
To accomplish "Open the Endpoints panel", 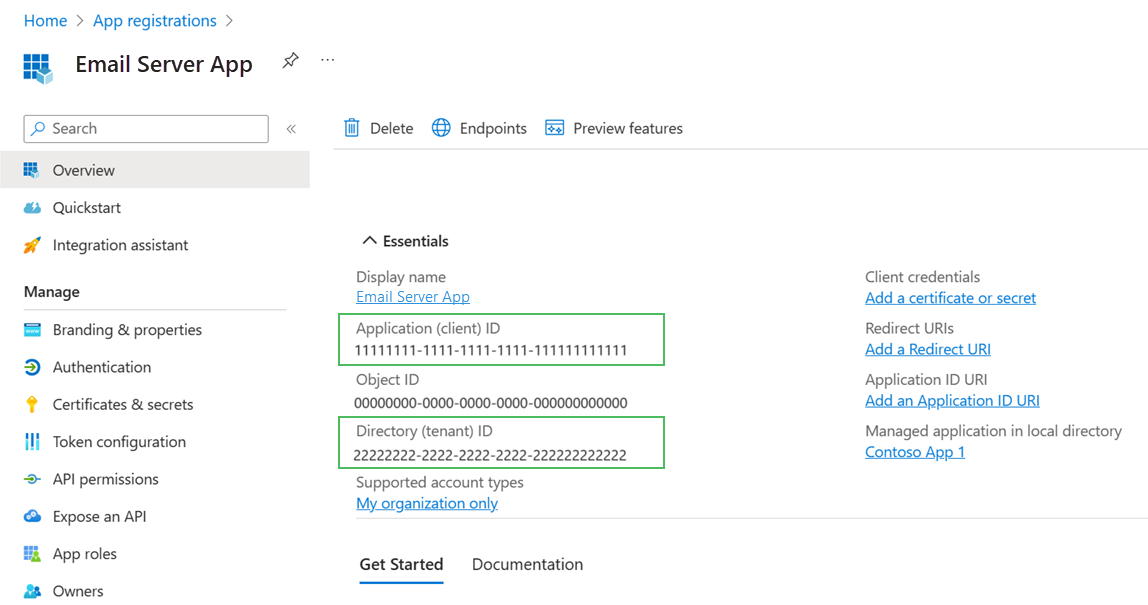I will tap(479, 128).
